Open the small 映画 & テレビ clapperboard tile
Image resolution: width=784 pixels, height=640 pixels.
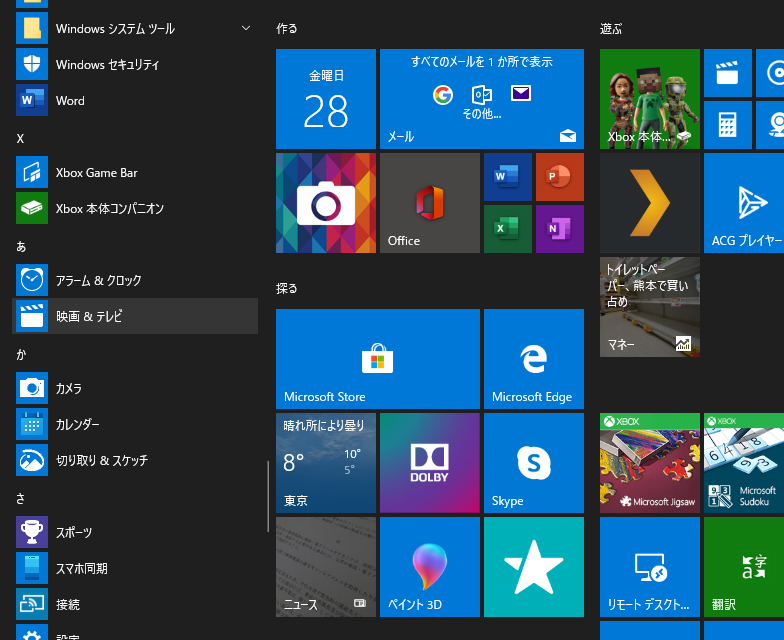coord(728,73)
